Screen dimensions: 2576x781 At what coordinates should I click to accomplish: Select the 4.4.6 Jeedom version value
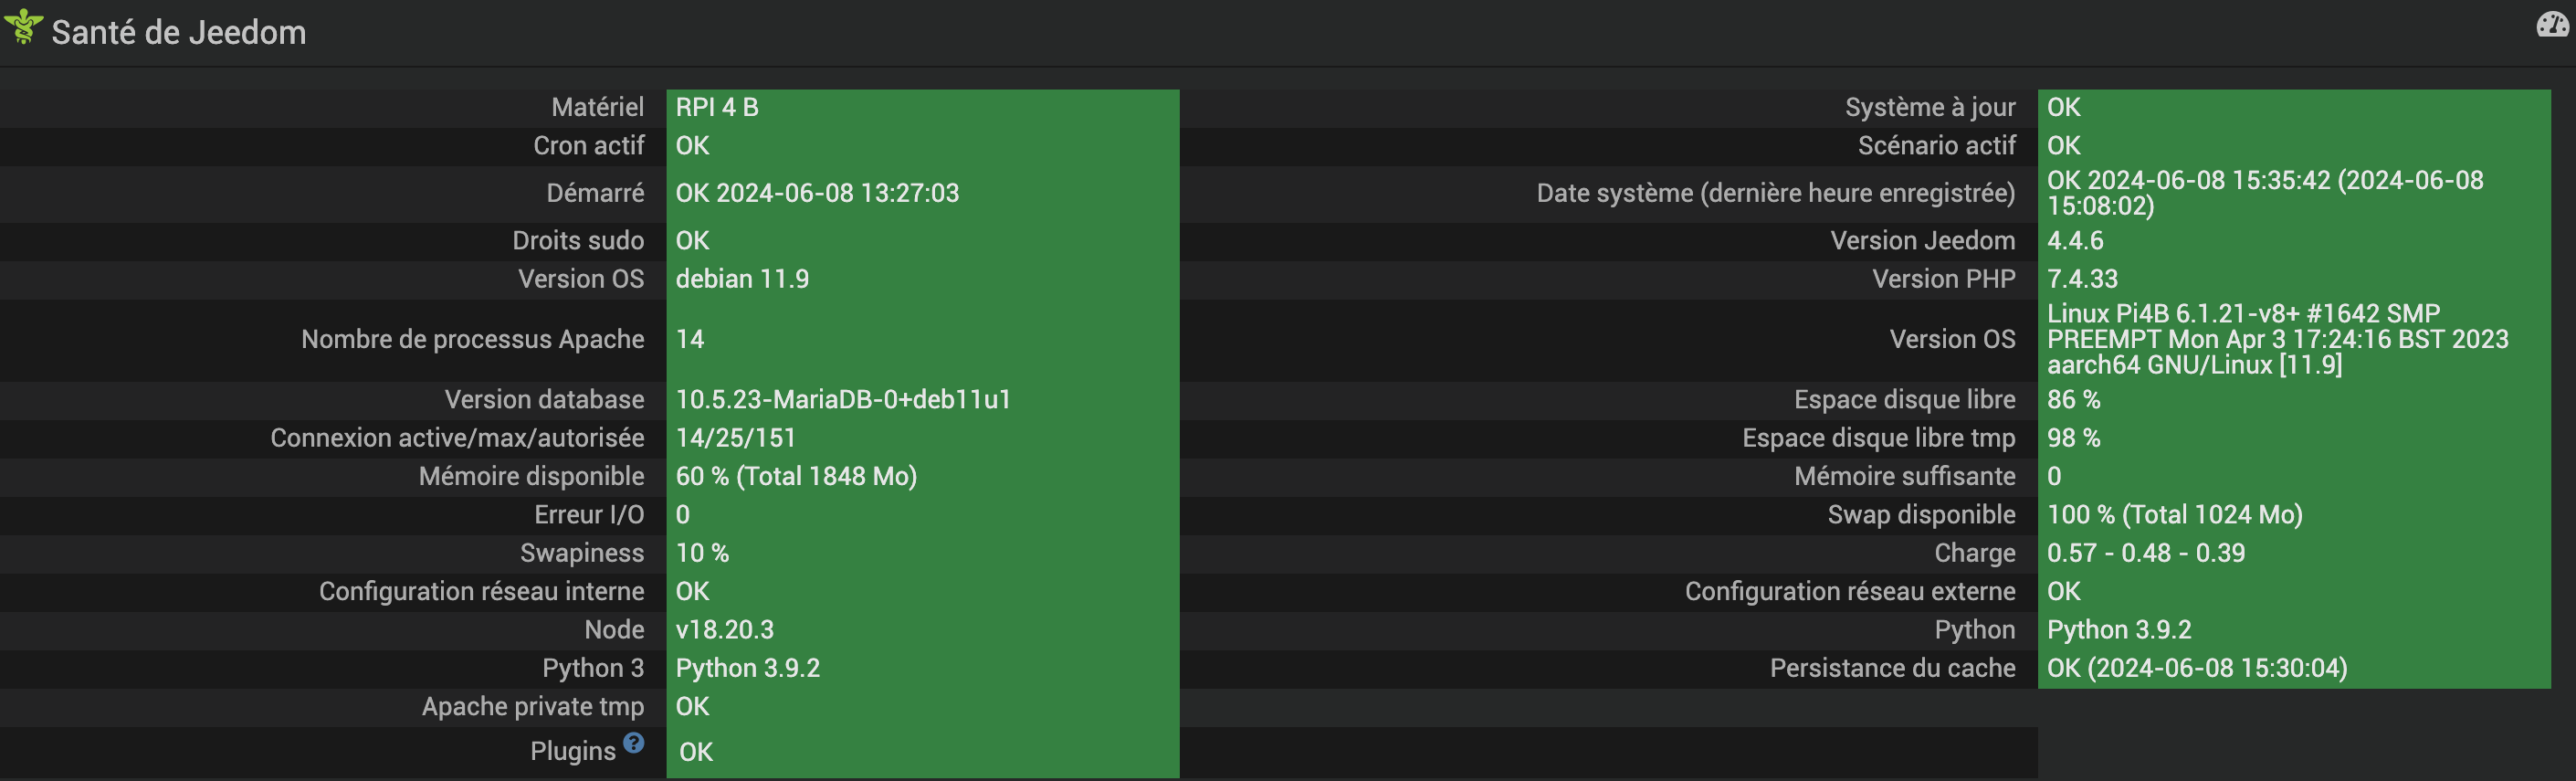coord(2075,241)
